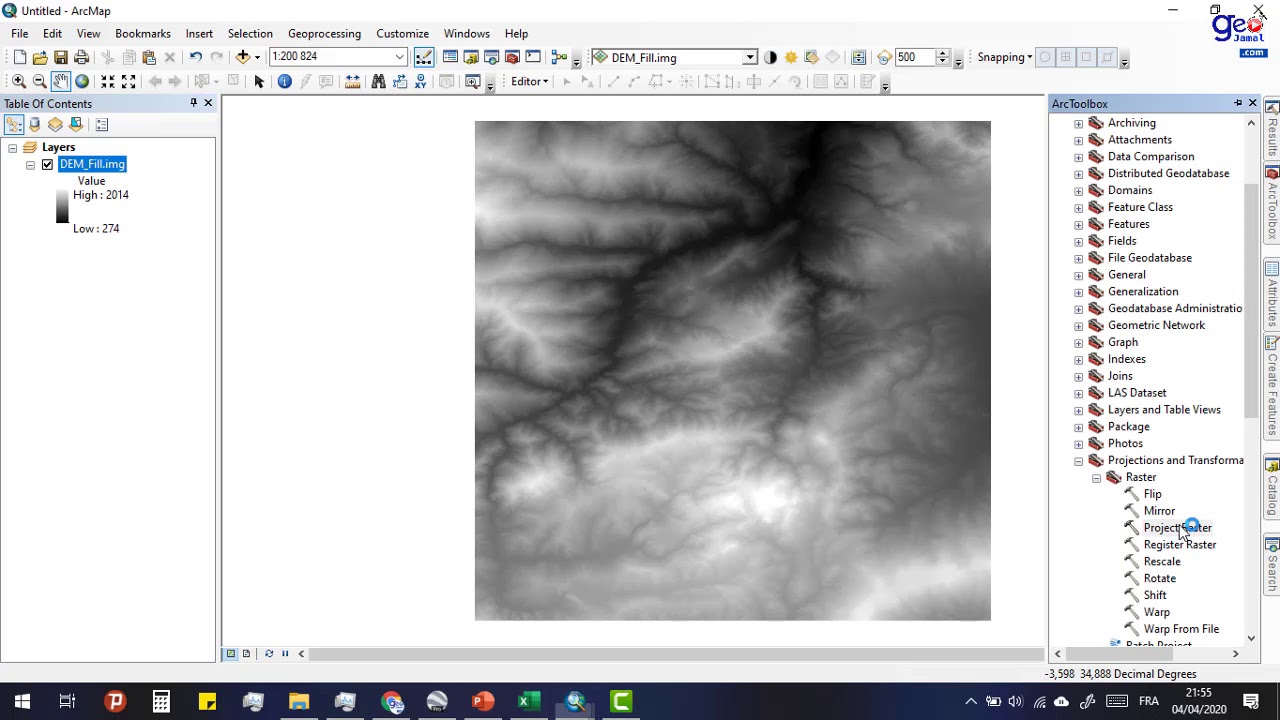1280x720 pixels.
Task: Print the current map
Action: point(82,57)
